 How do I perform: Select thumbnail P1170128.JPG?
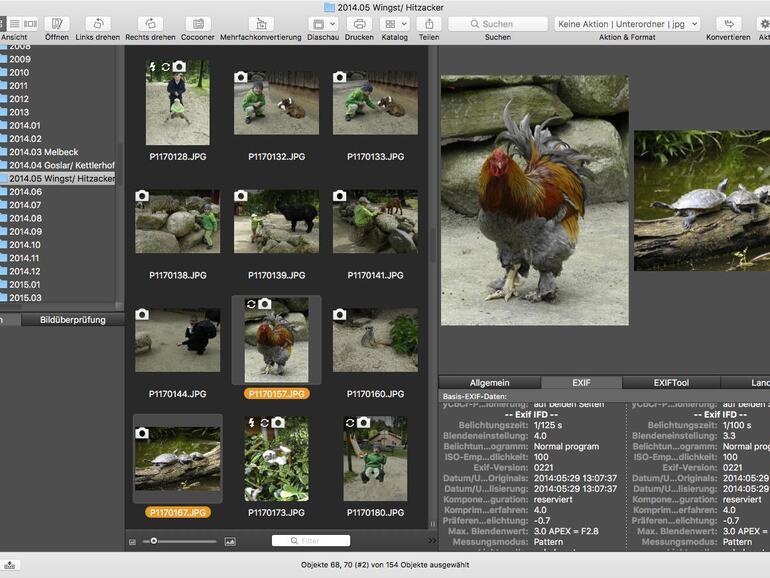tap(178, 102)
